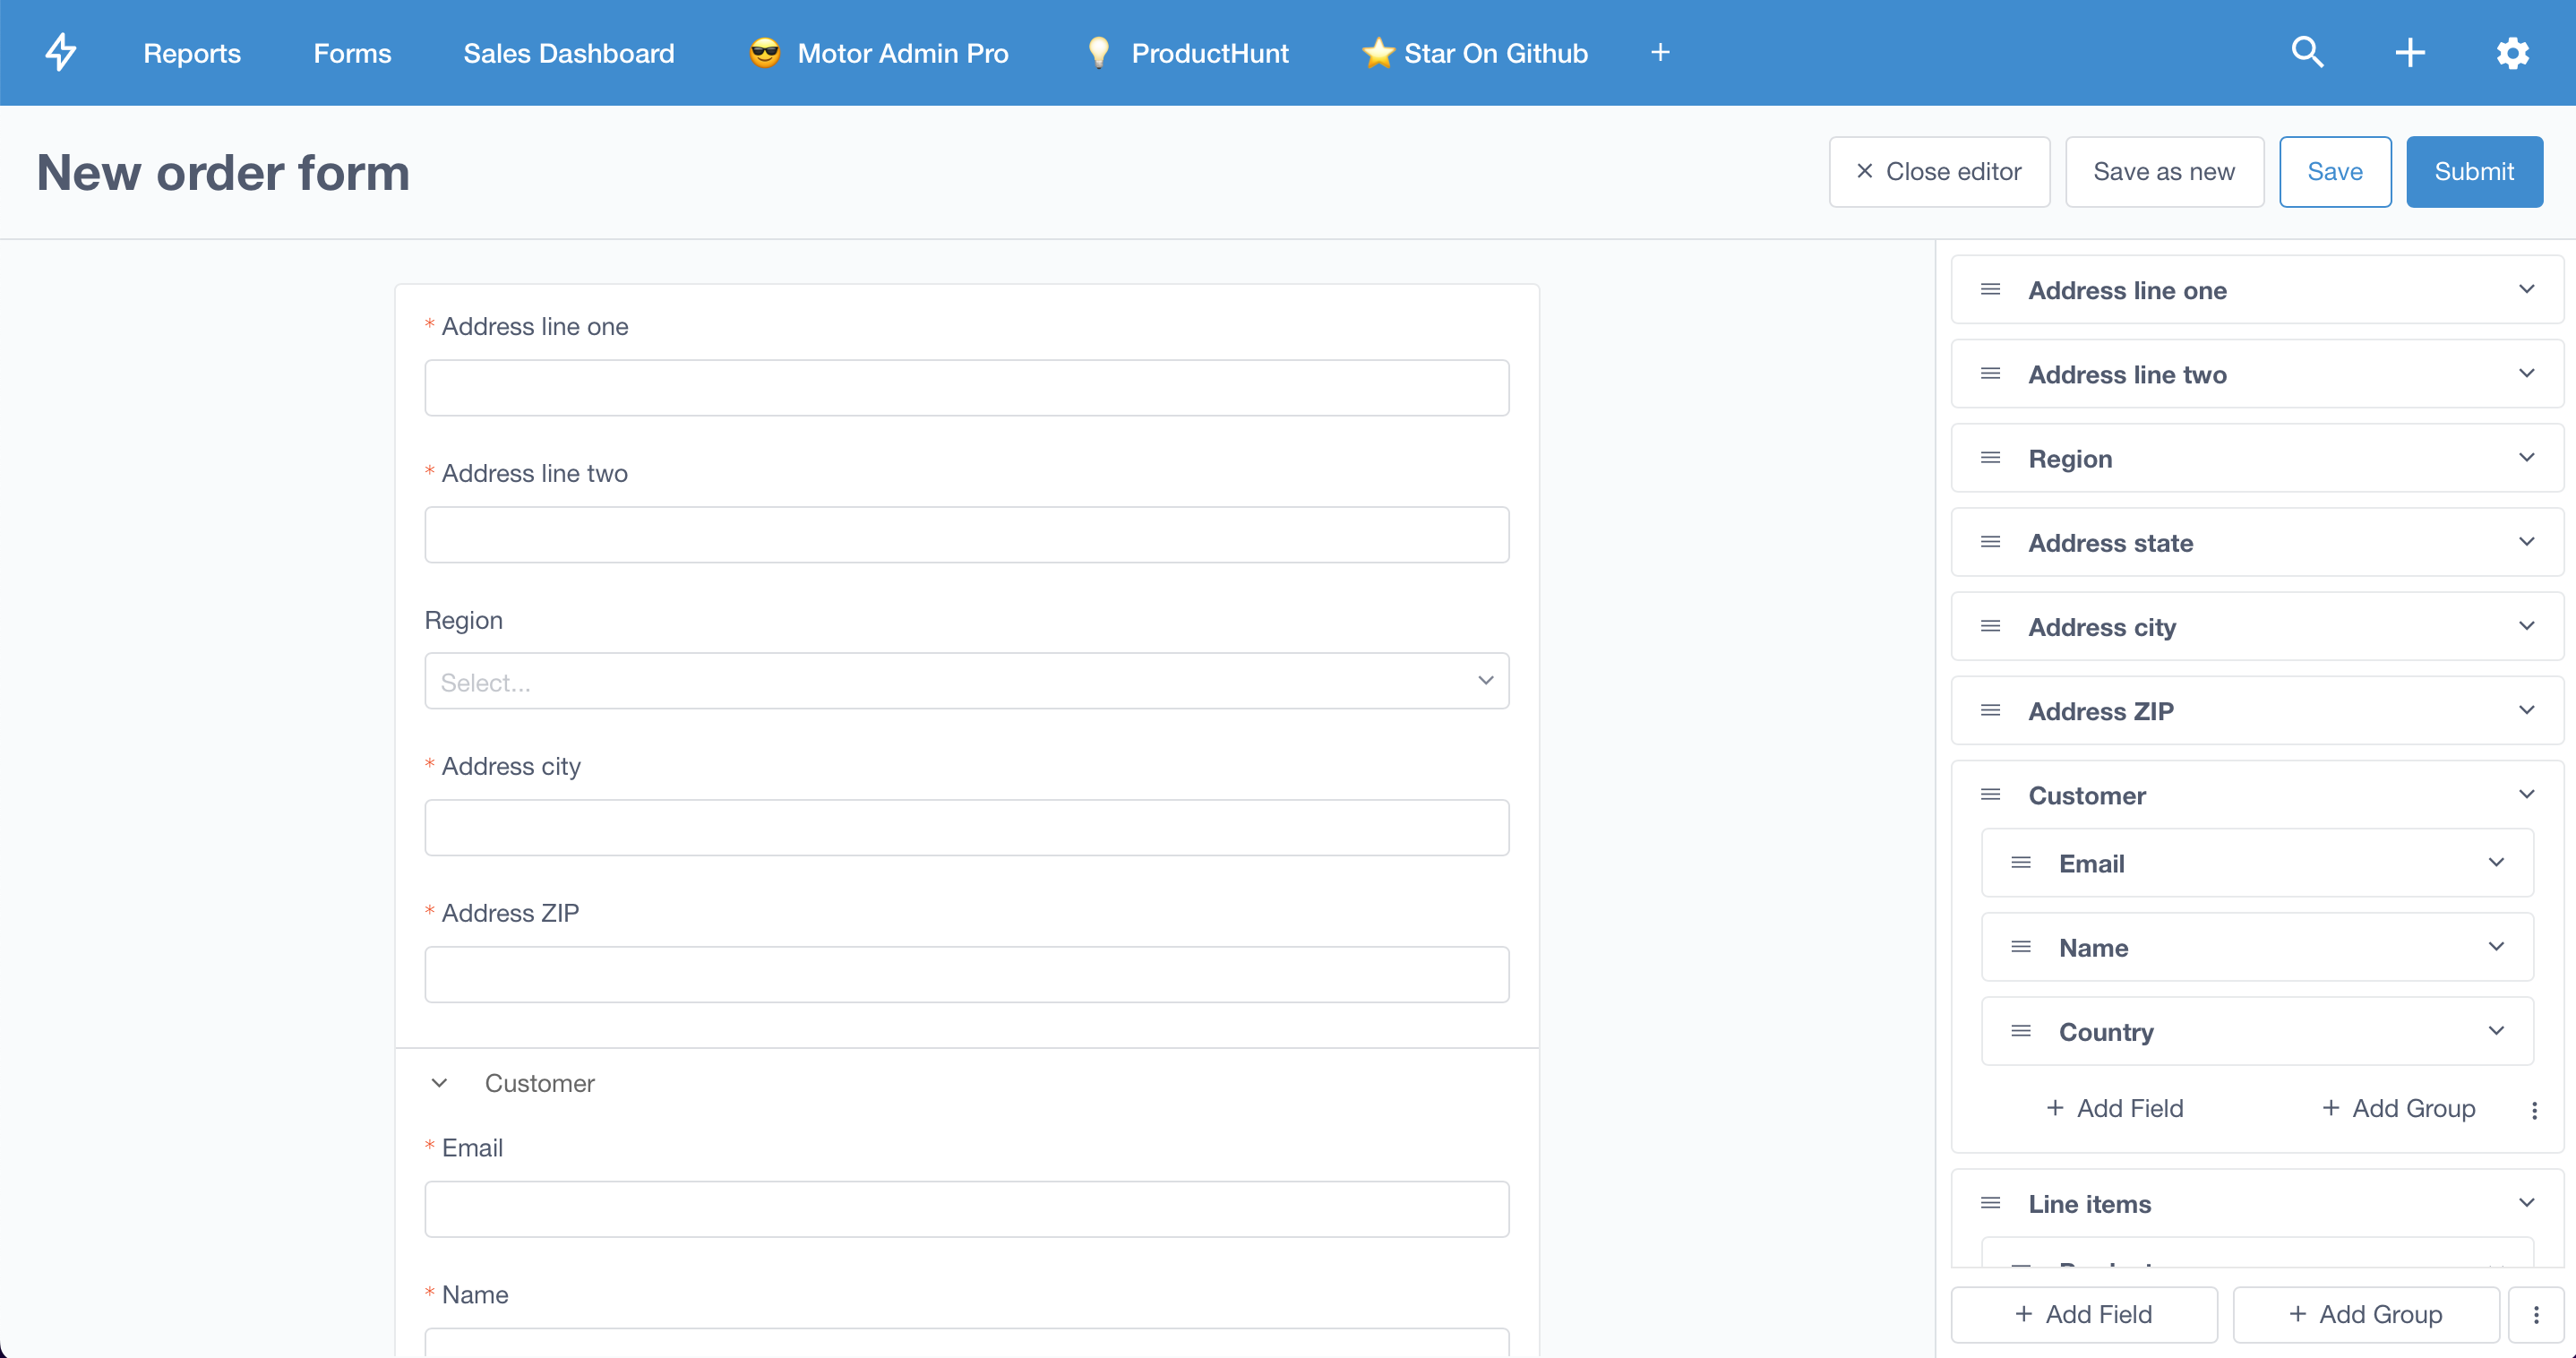The width and height of the screenshot is (2576, 1358).
Task: Expand Name field settings chevron
Action: pos(2496,947)
